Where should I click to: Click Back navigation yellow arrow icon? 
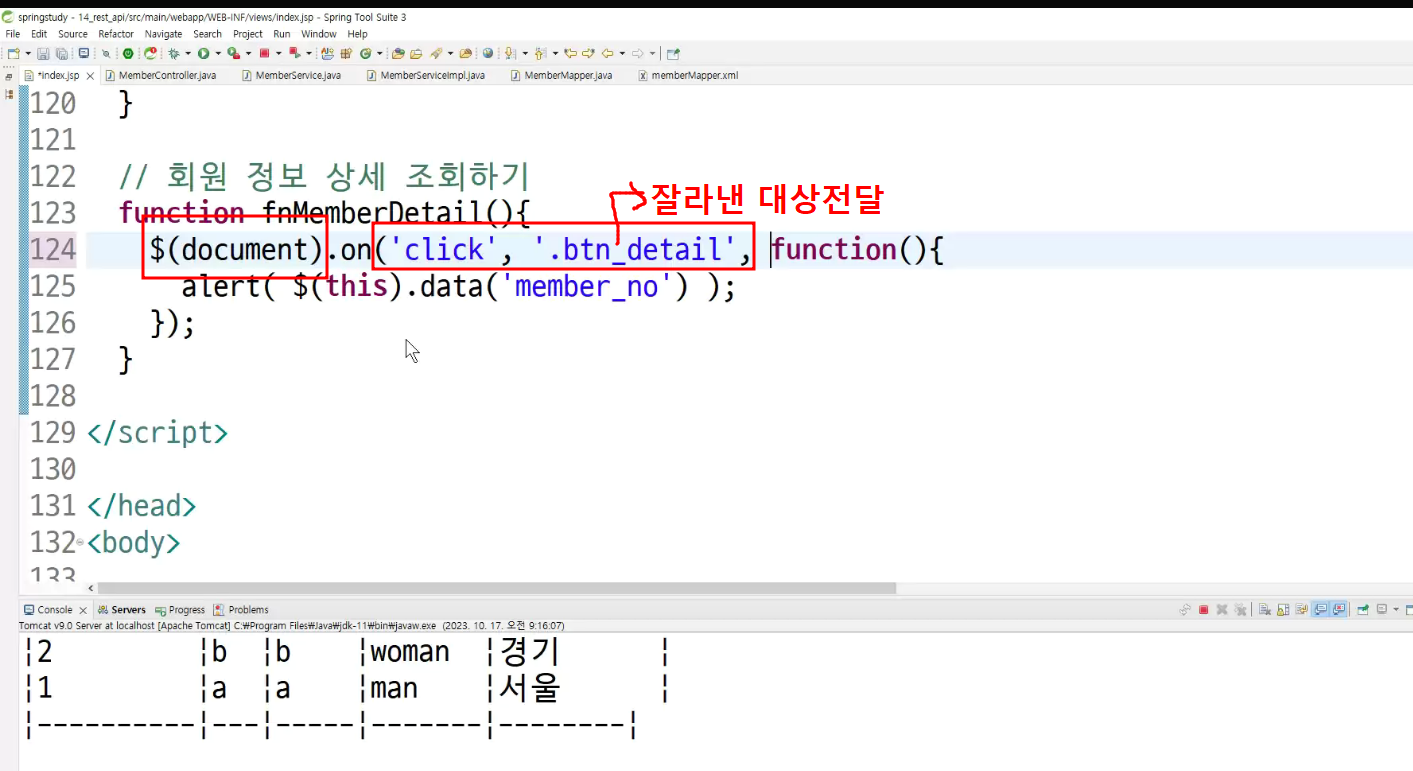click(x=607, y=53)
